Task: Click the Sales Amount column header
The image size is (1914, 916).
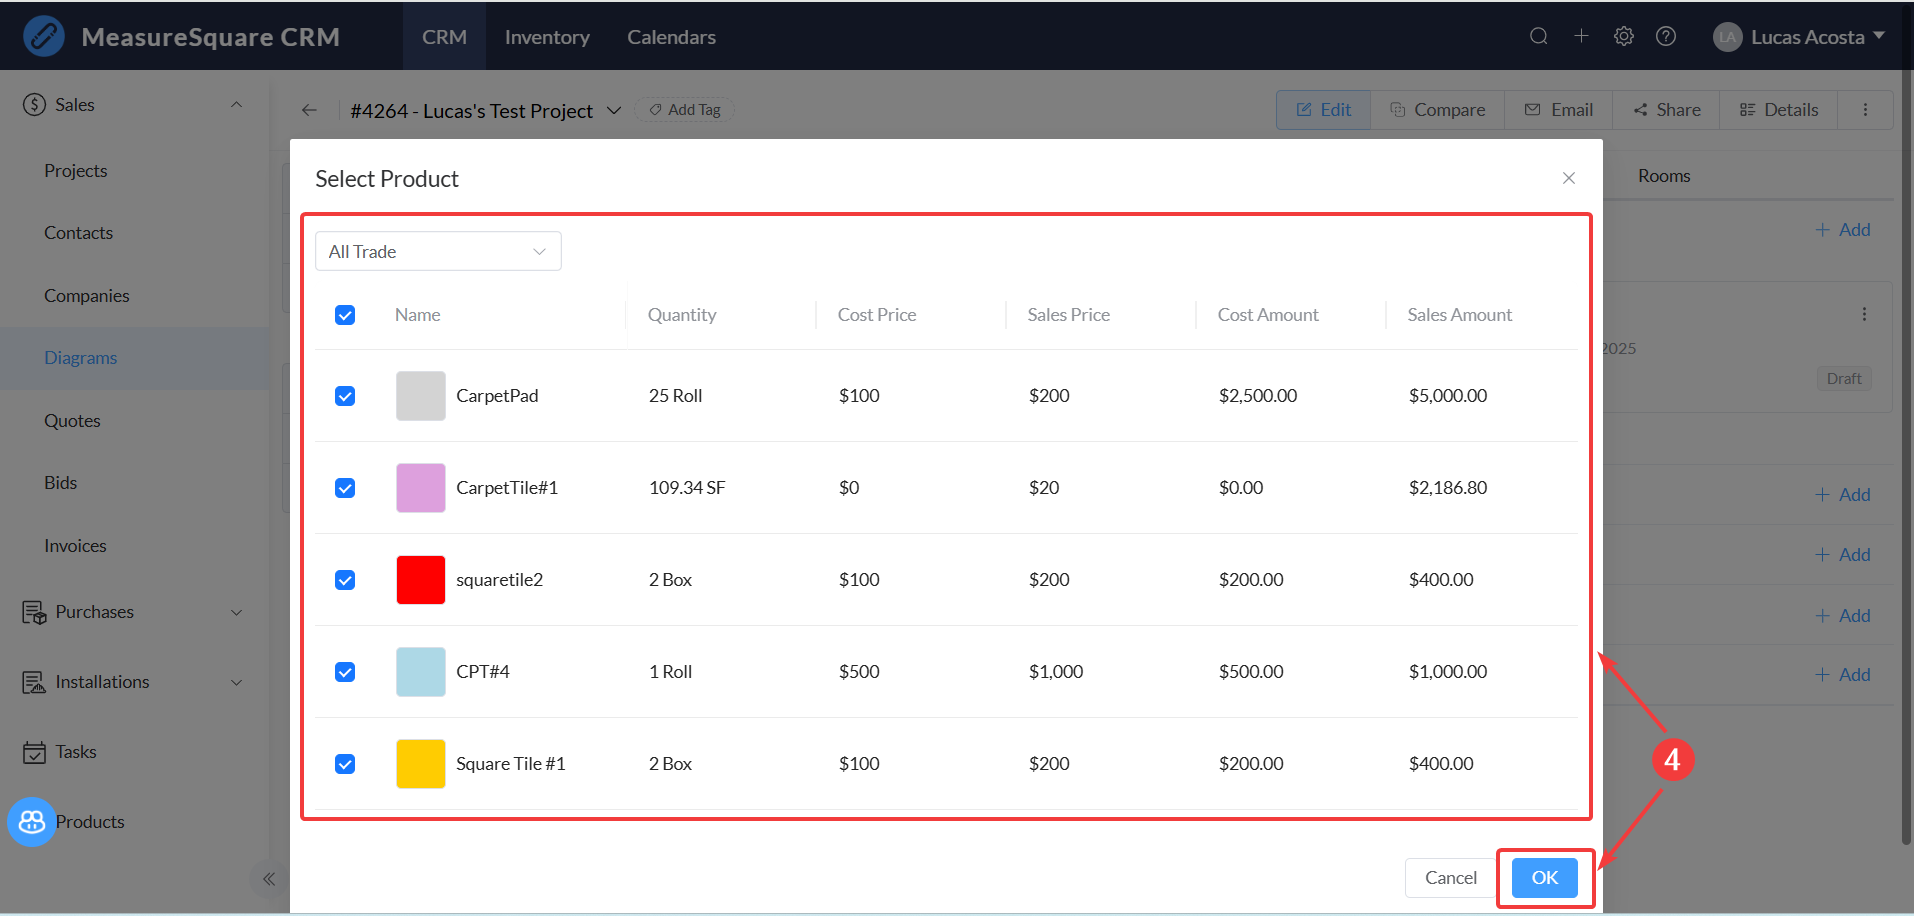Action: pyautogui.click(x=1459, y=315)
